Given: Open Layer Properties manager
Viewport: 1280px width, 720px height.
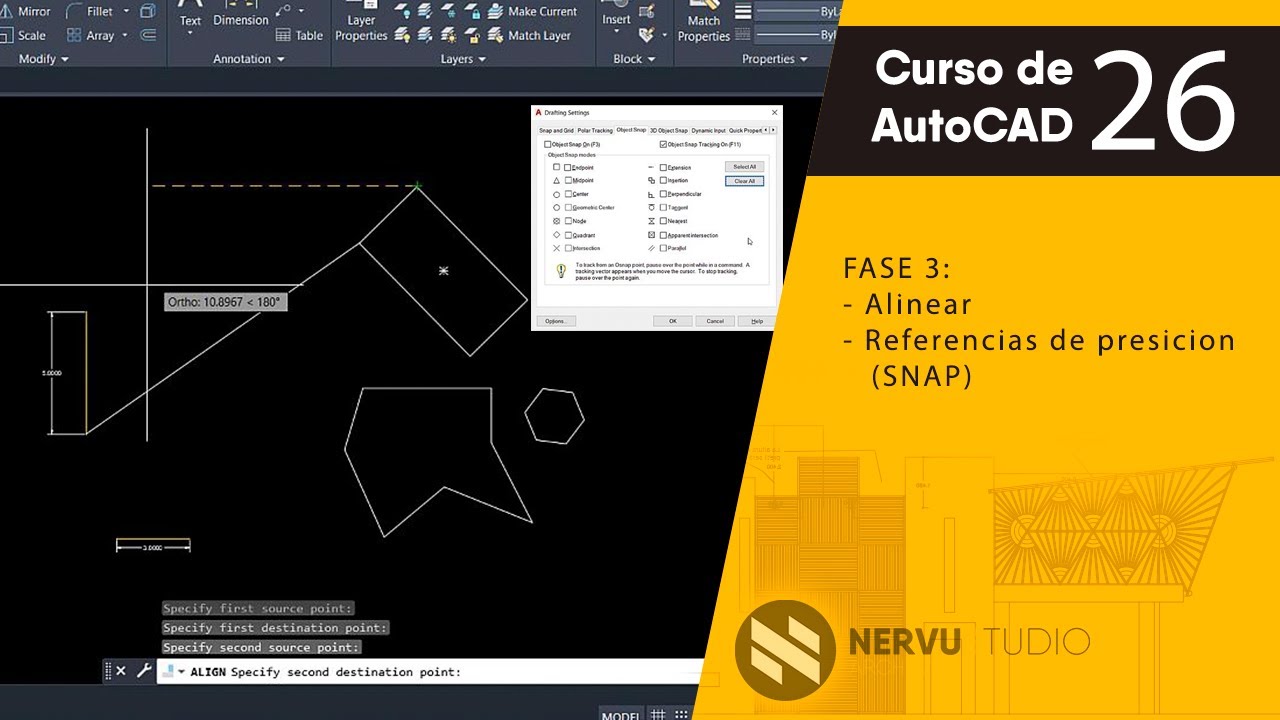Looking at the screenshot, I should 361,22.
